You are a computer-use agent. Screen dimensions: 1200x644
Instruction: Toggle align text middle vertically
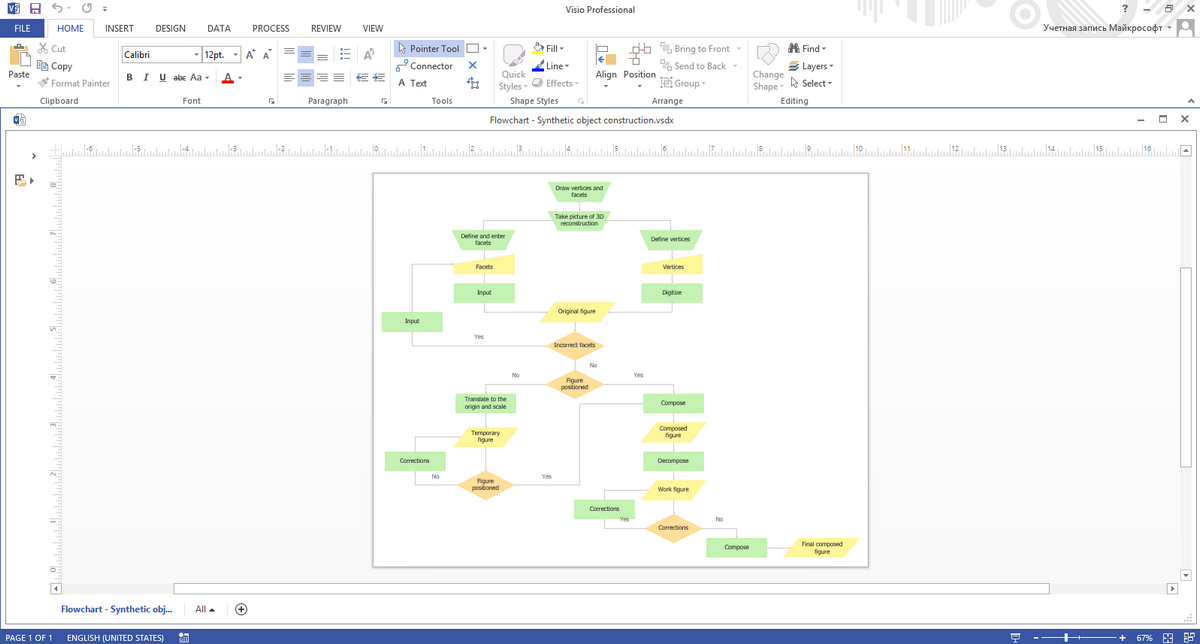click(x=306, y=54)
